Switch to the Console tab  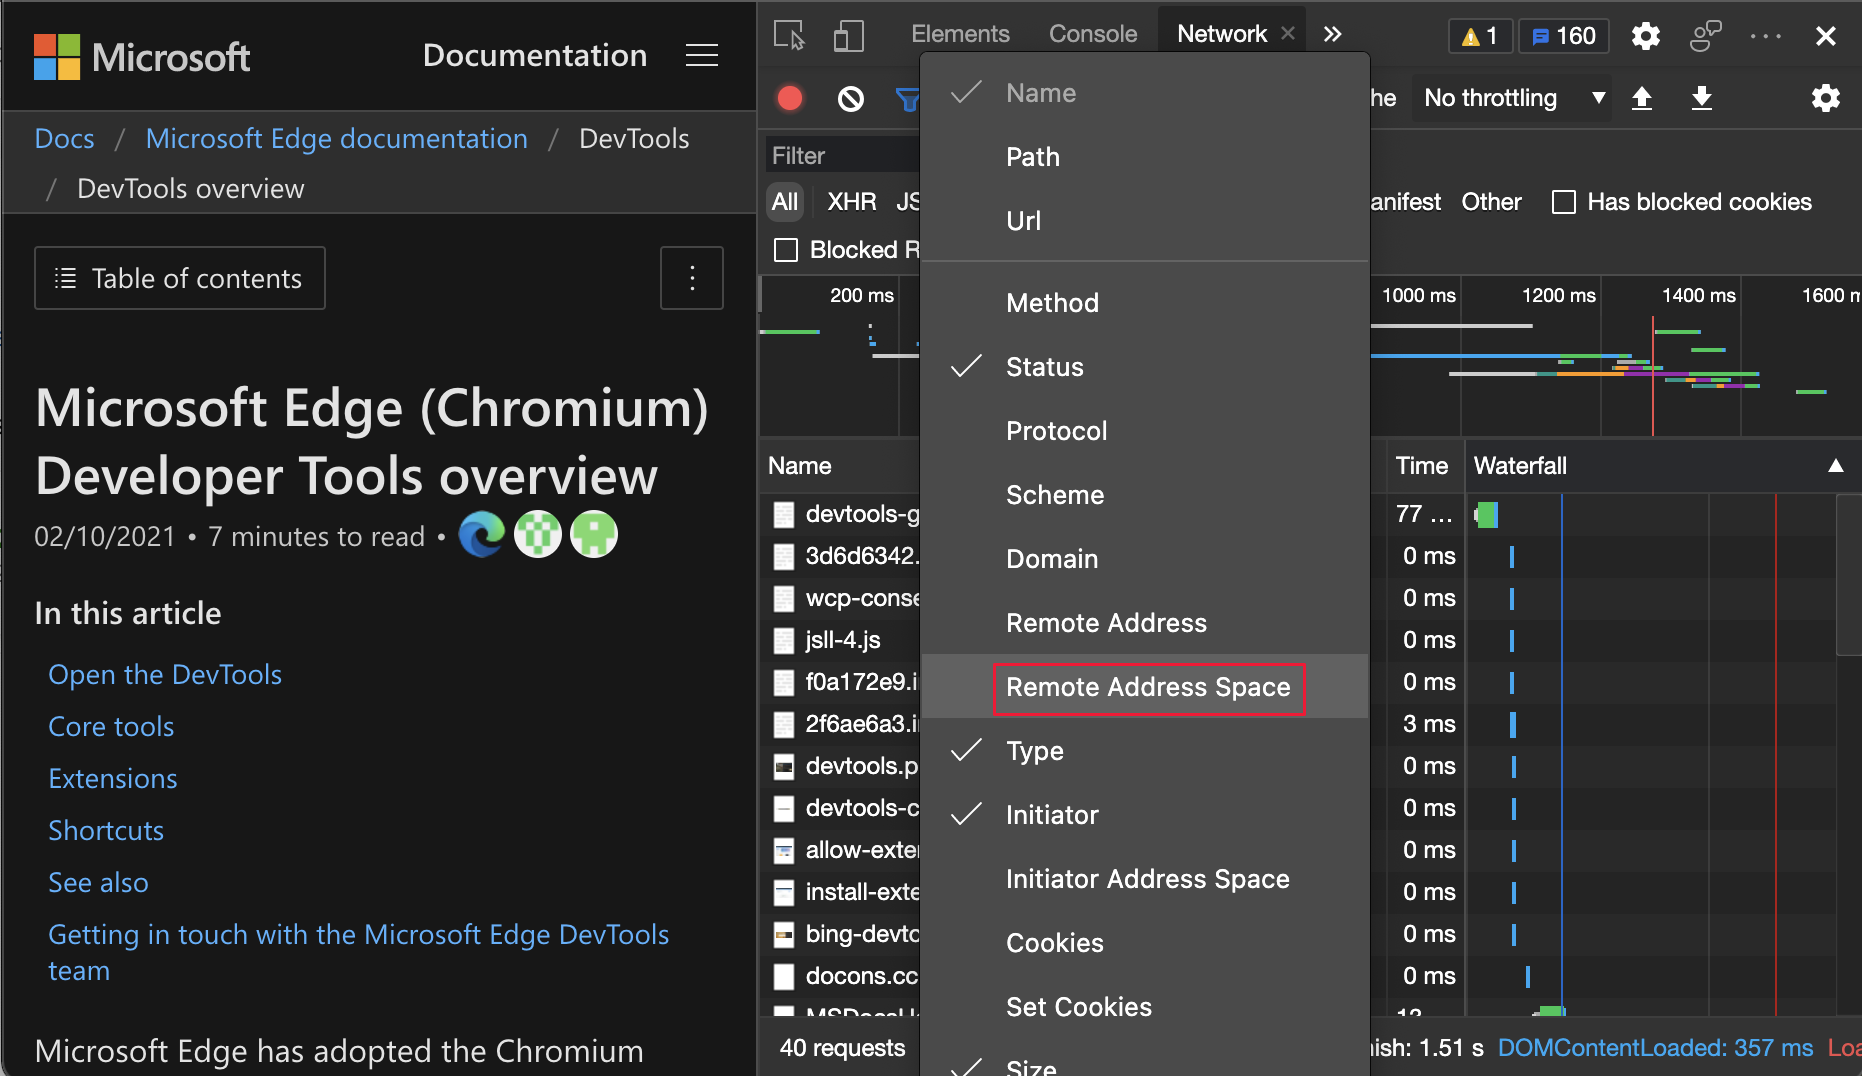[1092, 33]
